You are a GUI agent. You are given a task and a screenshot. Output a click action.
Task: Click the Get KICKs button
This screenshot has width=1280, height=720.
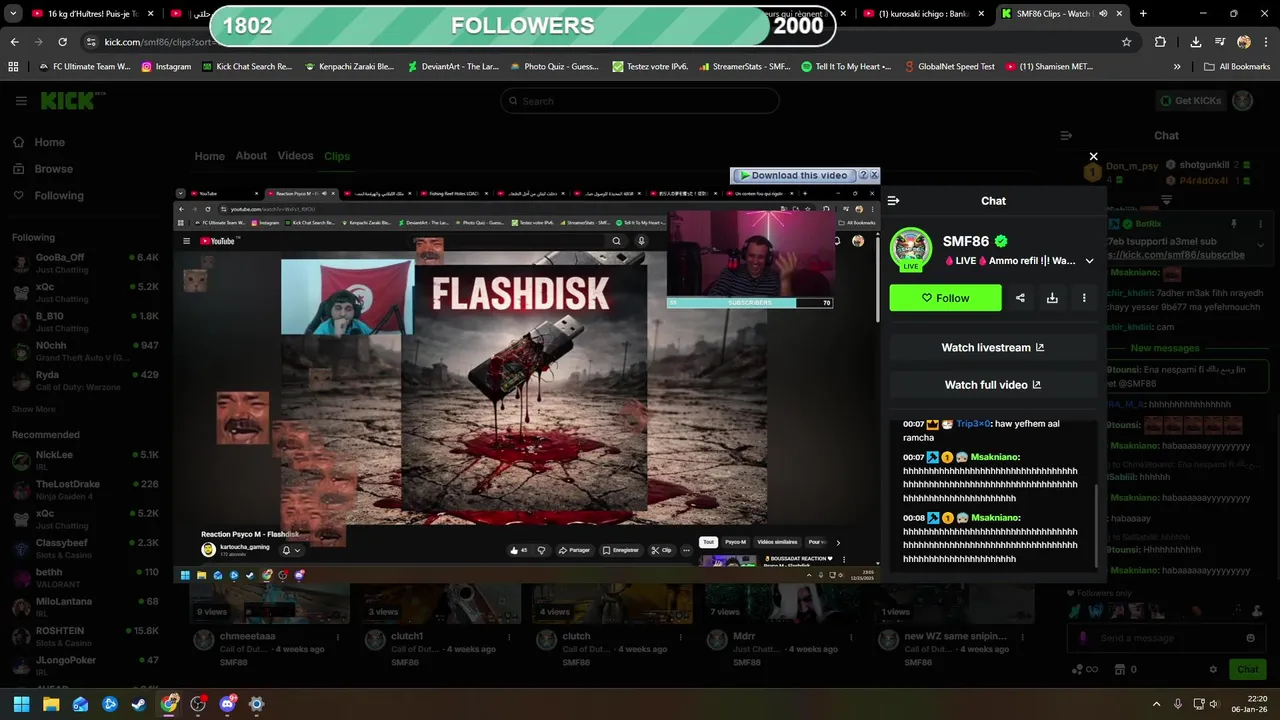pyautogui.click(x=1190, y=101)
